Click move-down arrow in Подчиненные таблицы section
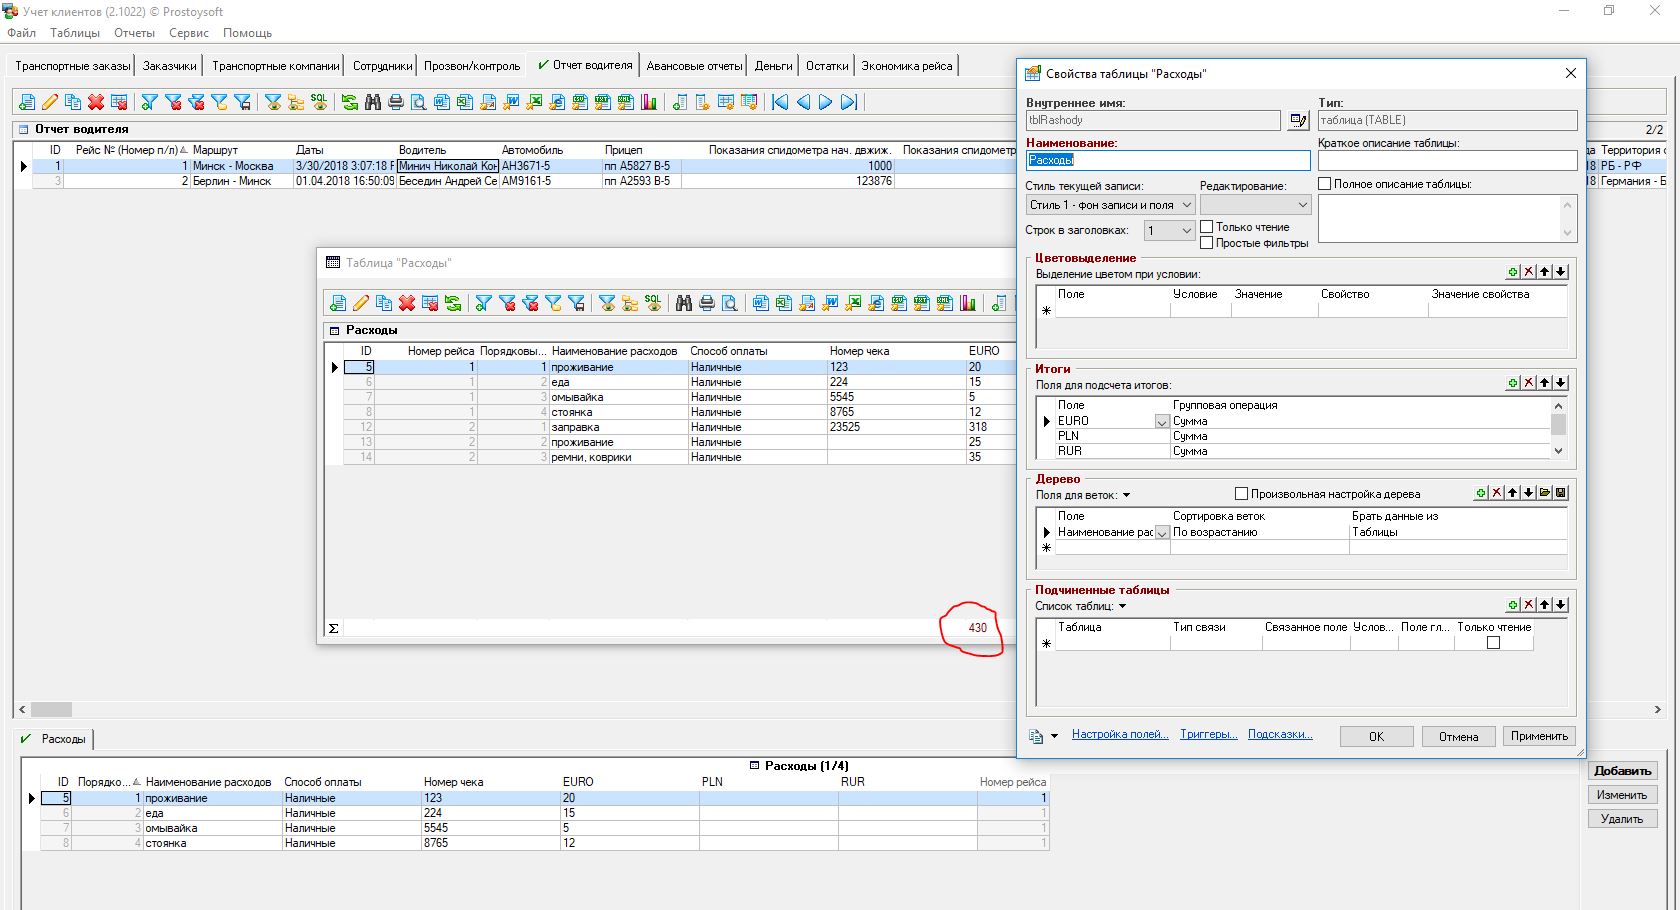Screen dimensions: 1680x910 click(x=1561, y=605)
